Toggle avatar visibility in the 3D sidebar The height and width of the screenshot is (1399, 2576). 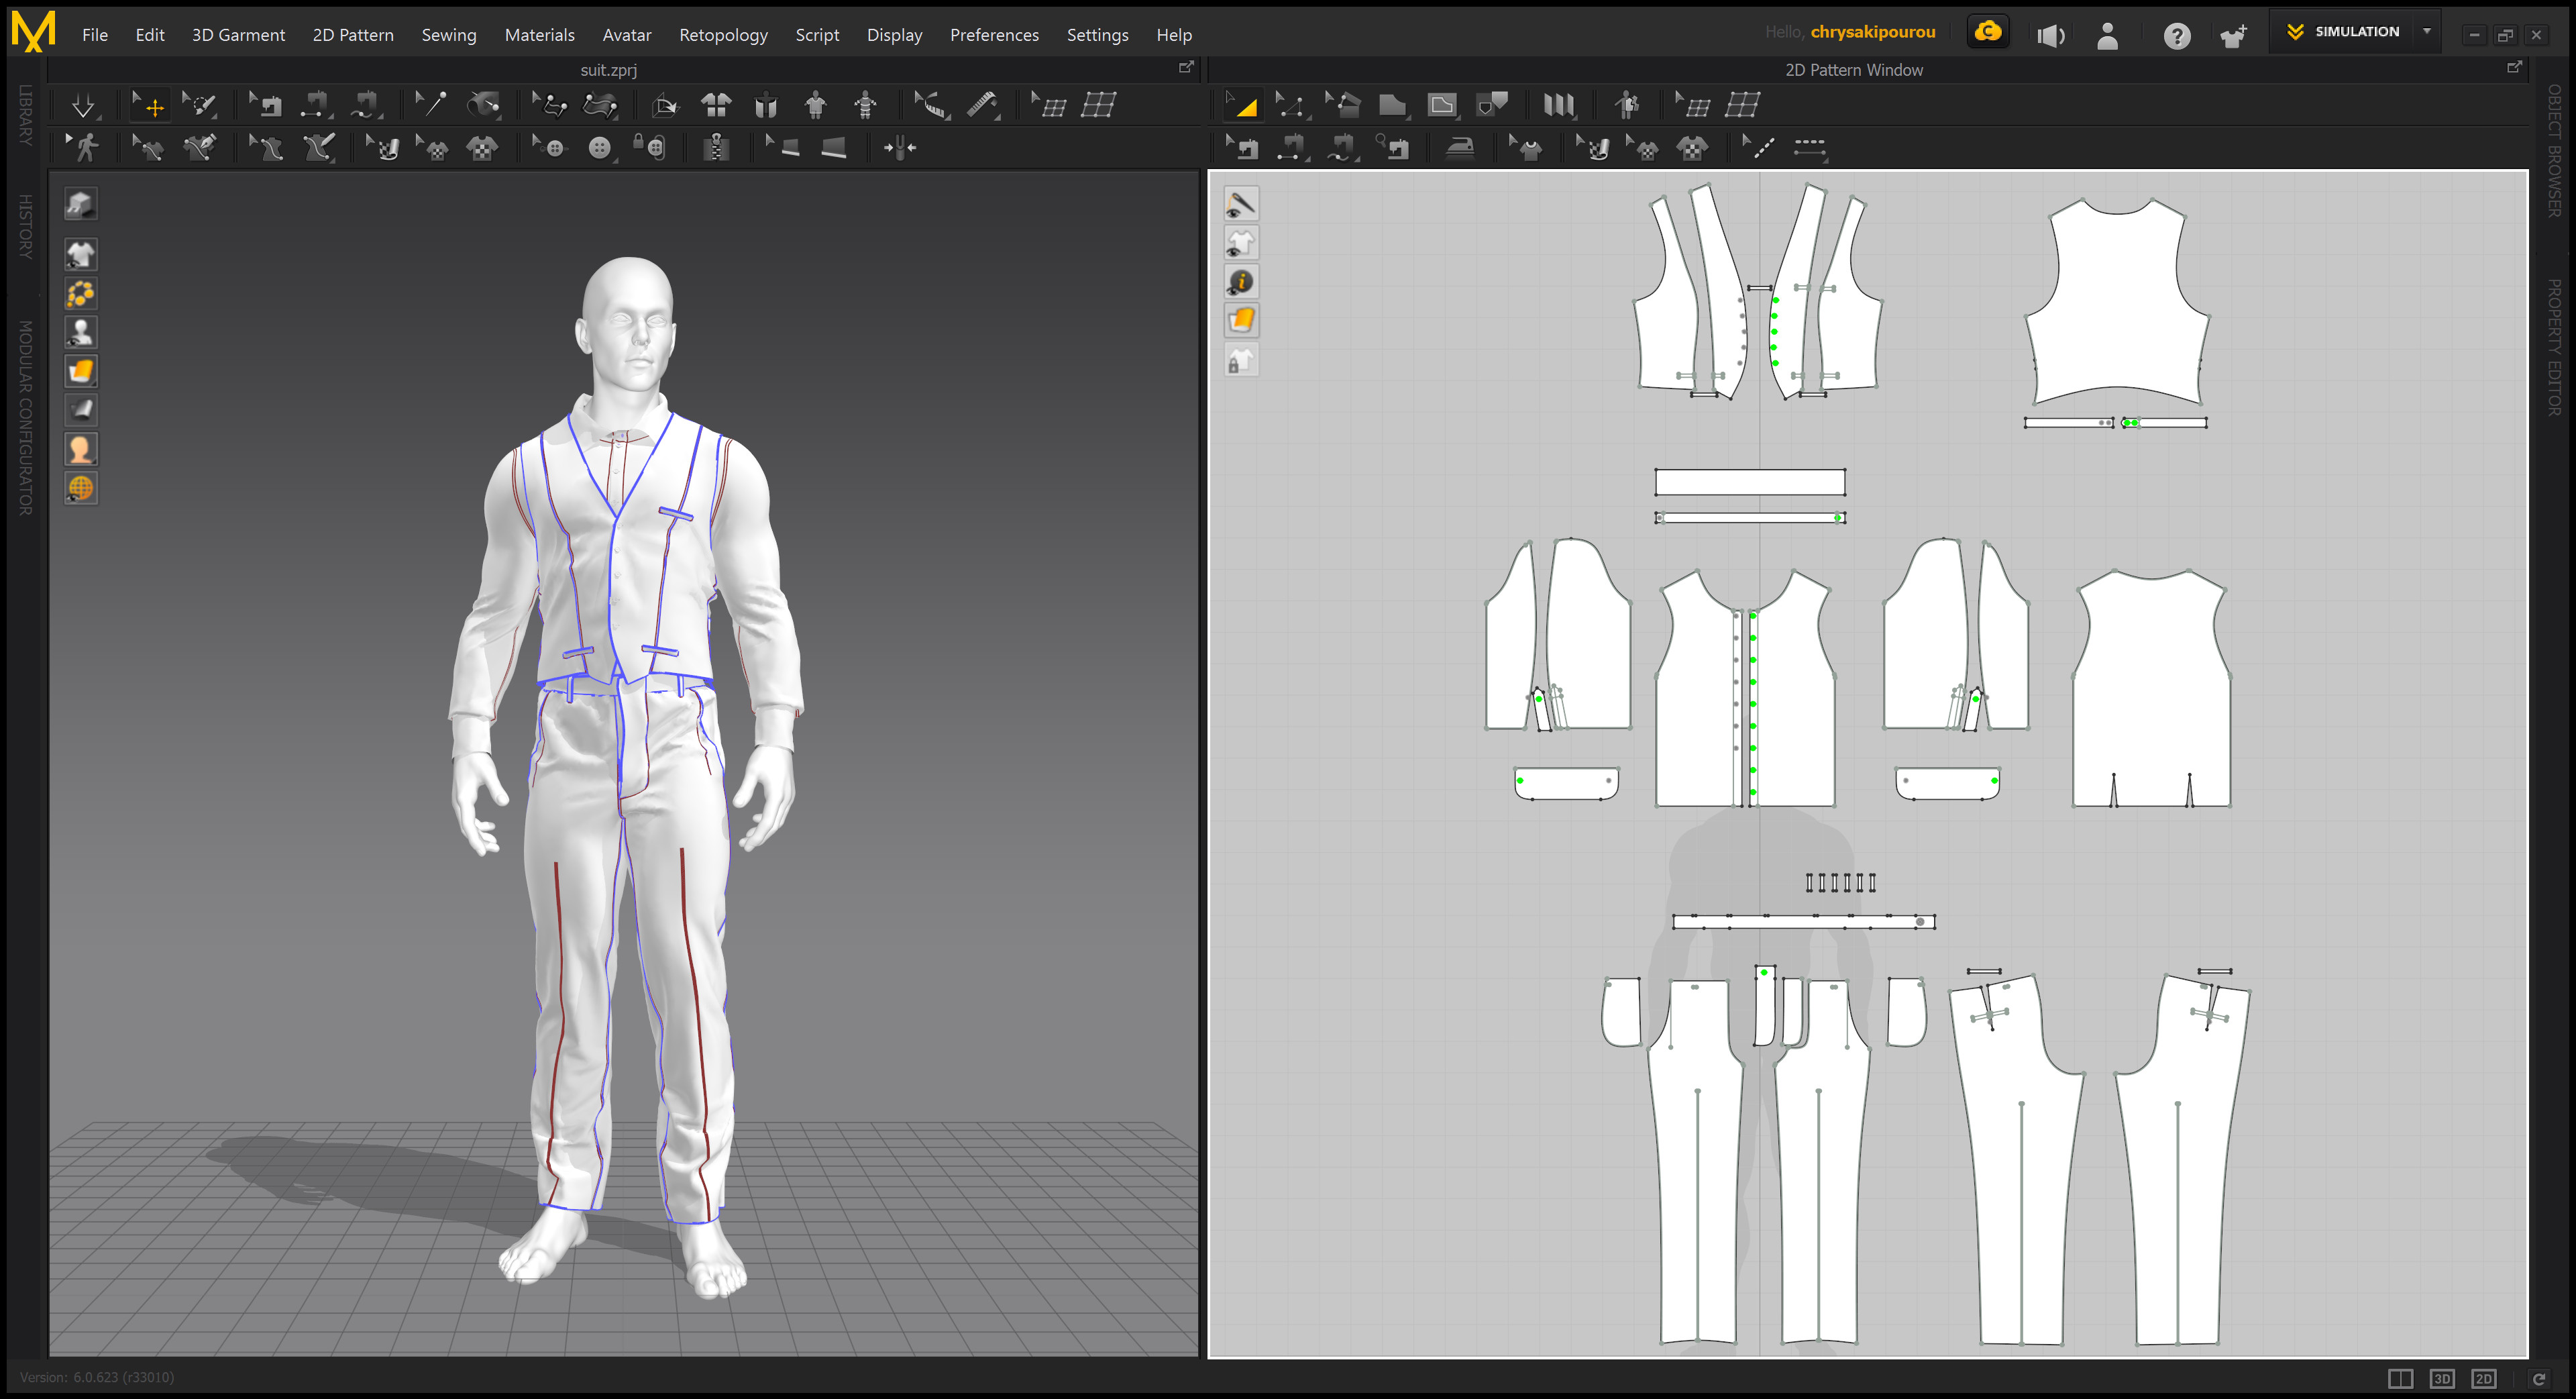(x=80, y=331)
